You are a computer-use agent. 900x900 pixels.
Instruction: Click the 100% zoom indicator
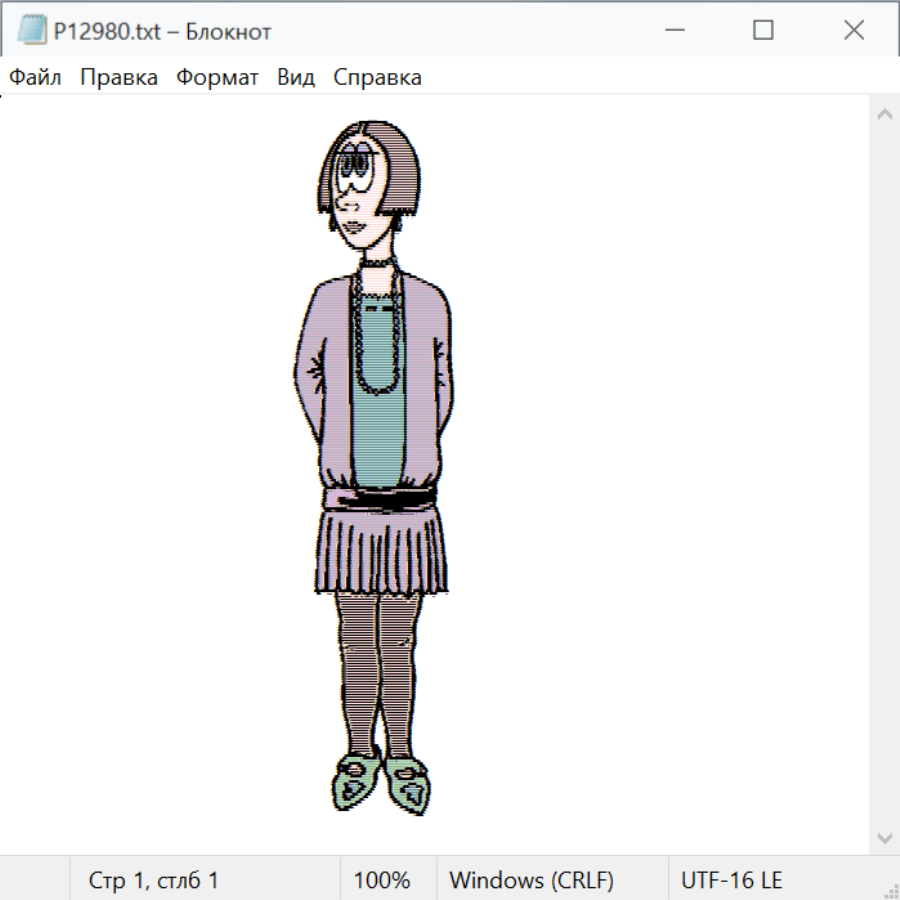[382, 881]
